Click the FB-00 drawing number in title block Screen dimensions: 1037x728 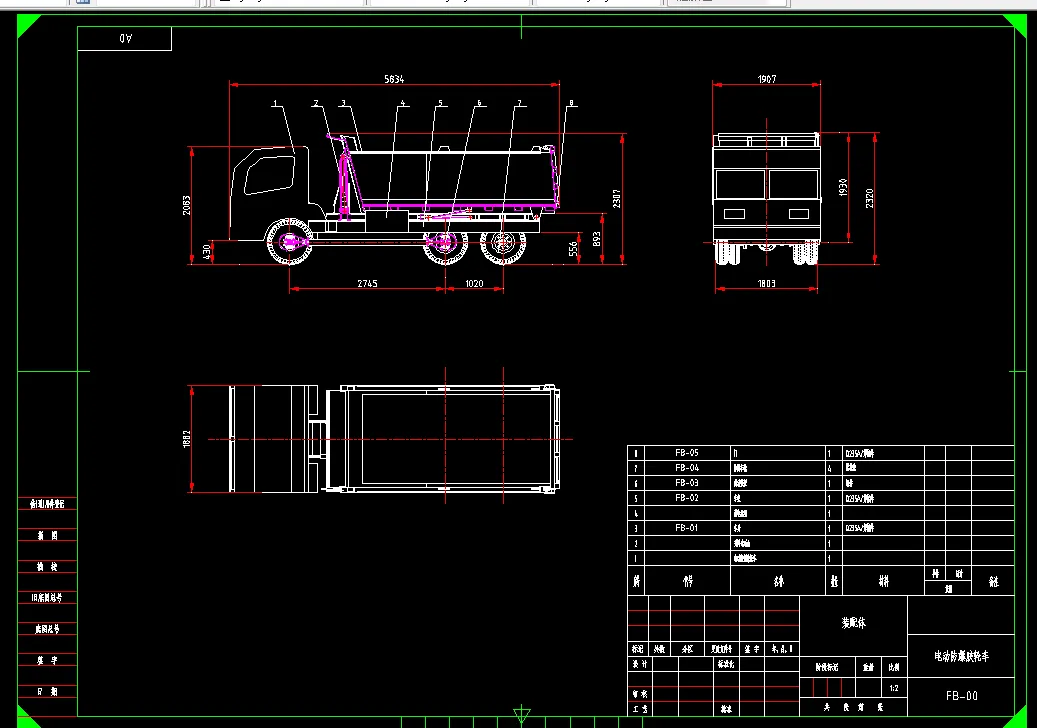962,696
